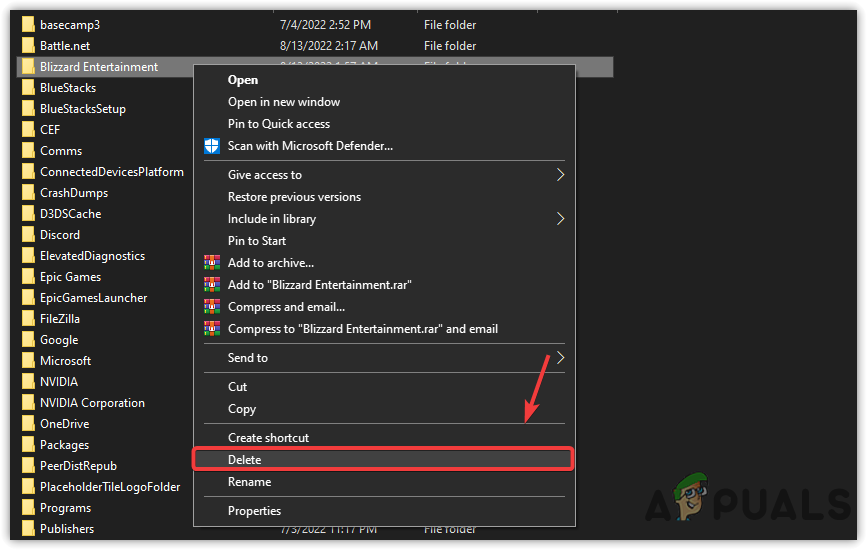Click the Battle.net folder icon
Viewport: 867px width, 550px height.
coord(28,46)
